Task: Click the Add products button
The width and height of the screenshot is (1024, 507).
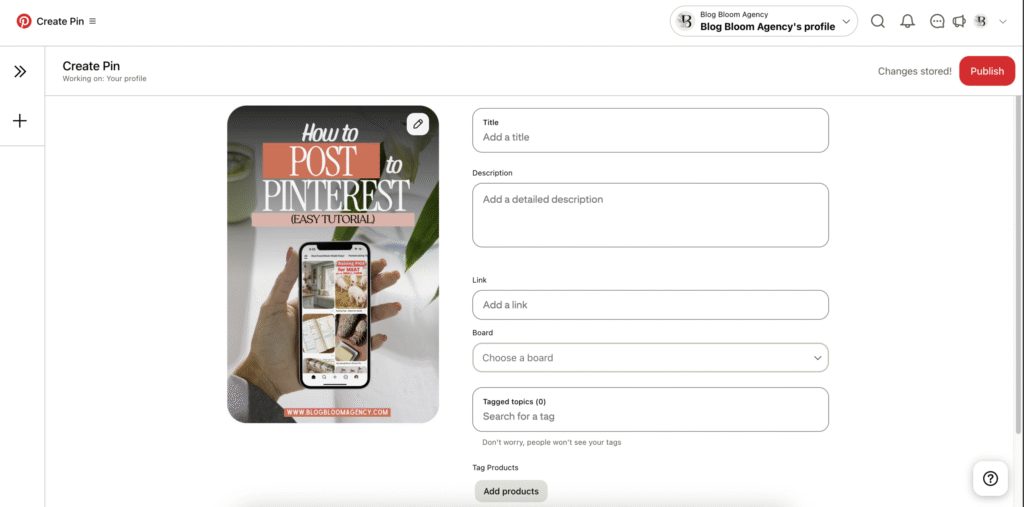Action: (511, 491)
